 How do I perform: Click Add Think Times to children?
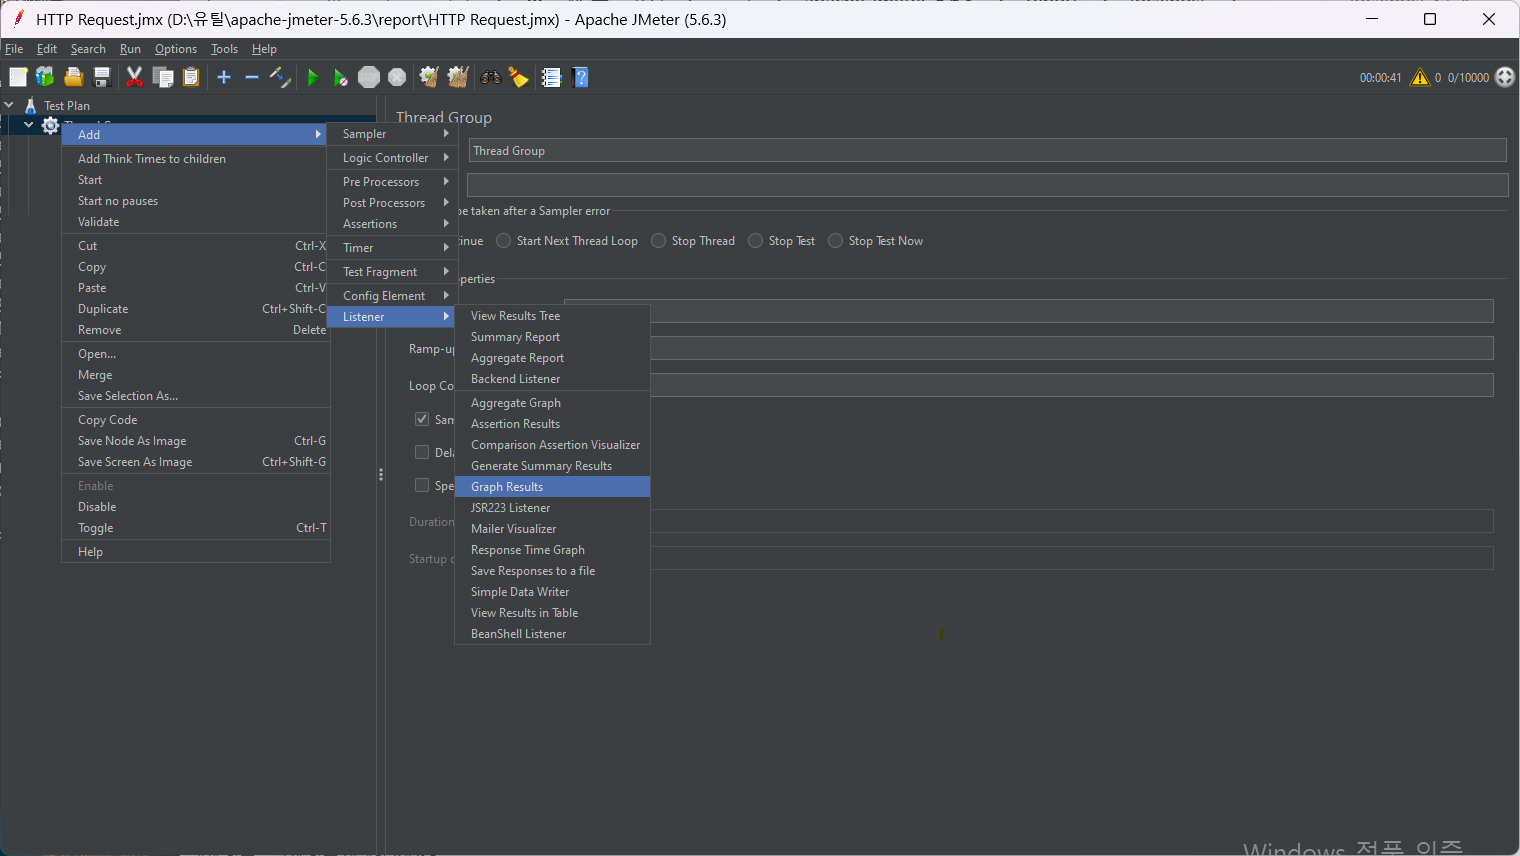(x=196, y=159)
